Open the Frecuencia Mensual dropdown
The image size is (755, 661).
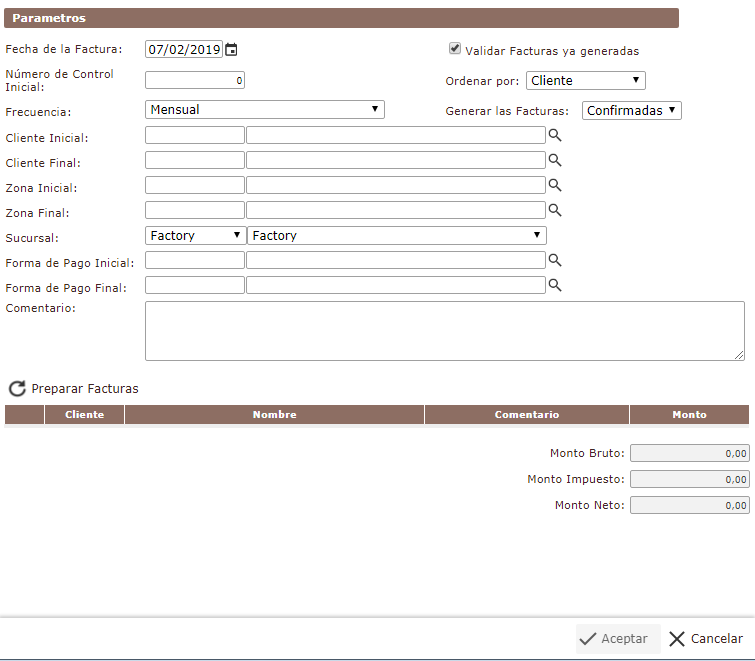[264, 110]
